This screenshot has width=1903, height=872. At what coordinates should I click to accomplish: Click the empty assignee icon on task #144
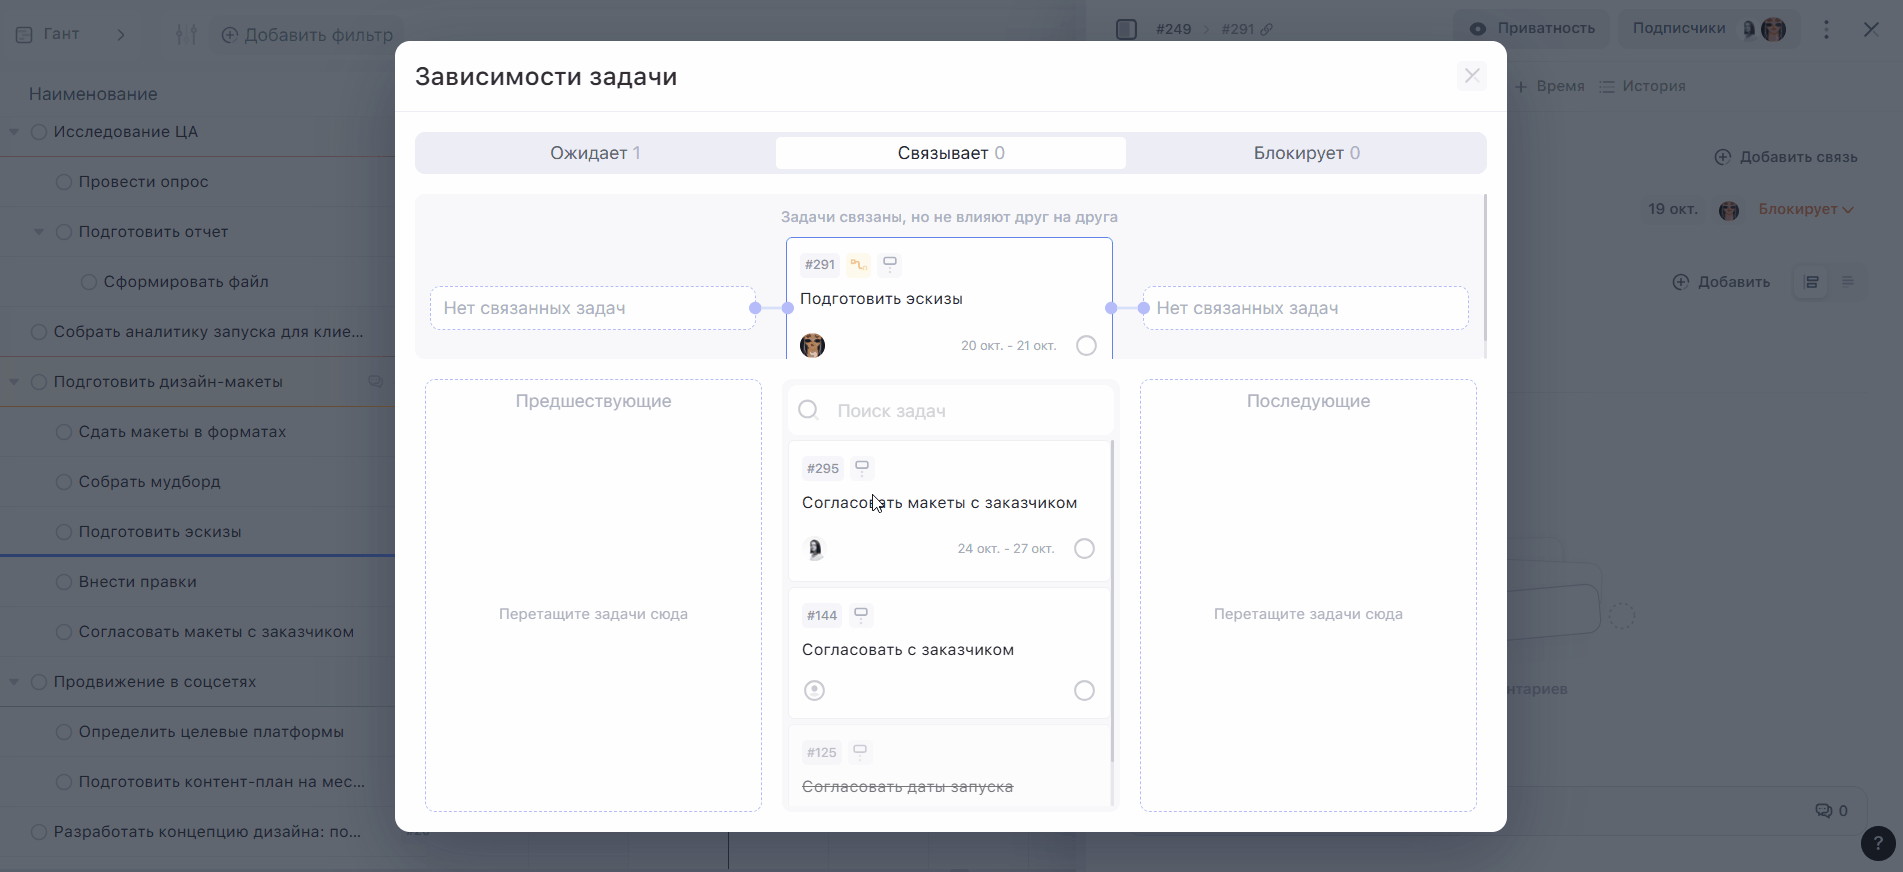(x=815, y=691)
